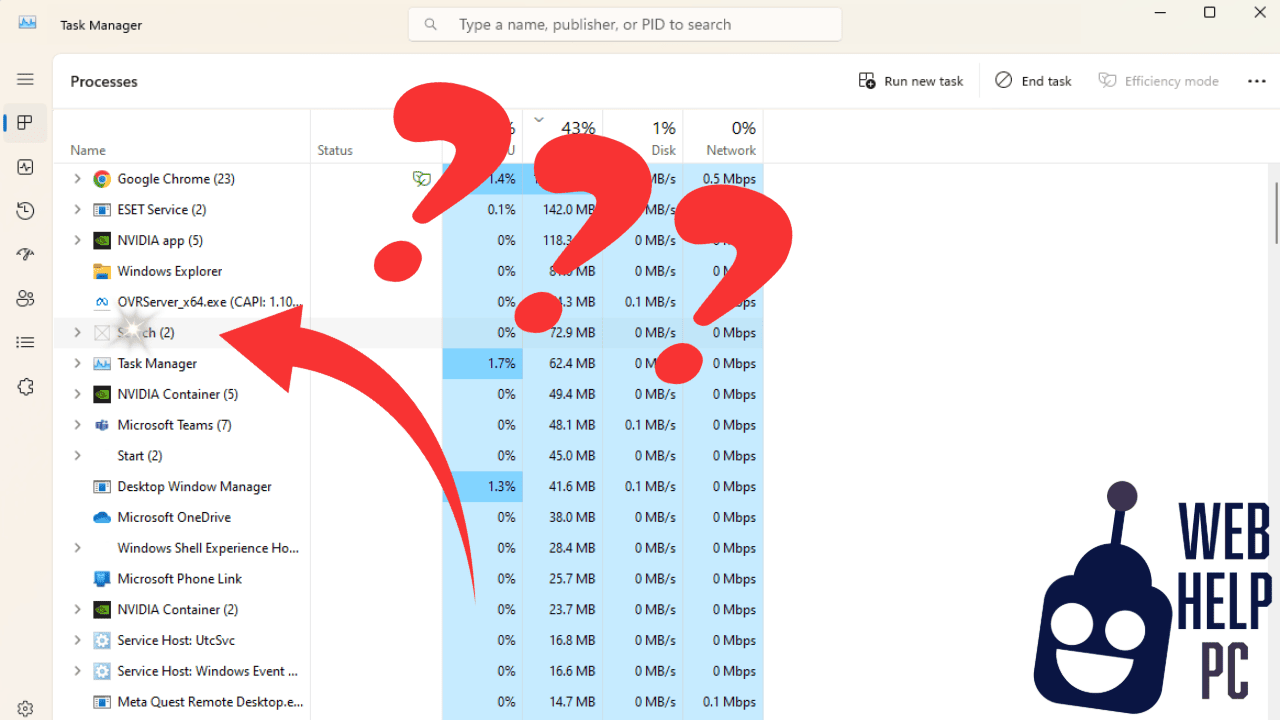This screenshot has width=1280, height=720.
Task: Select the Processes sidebar icon
Action: tap(25, 123)
